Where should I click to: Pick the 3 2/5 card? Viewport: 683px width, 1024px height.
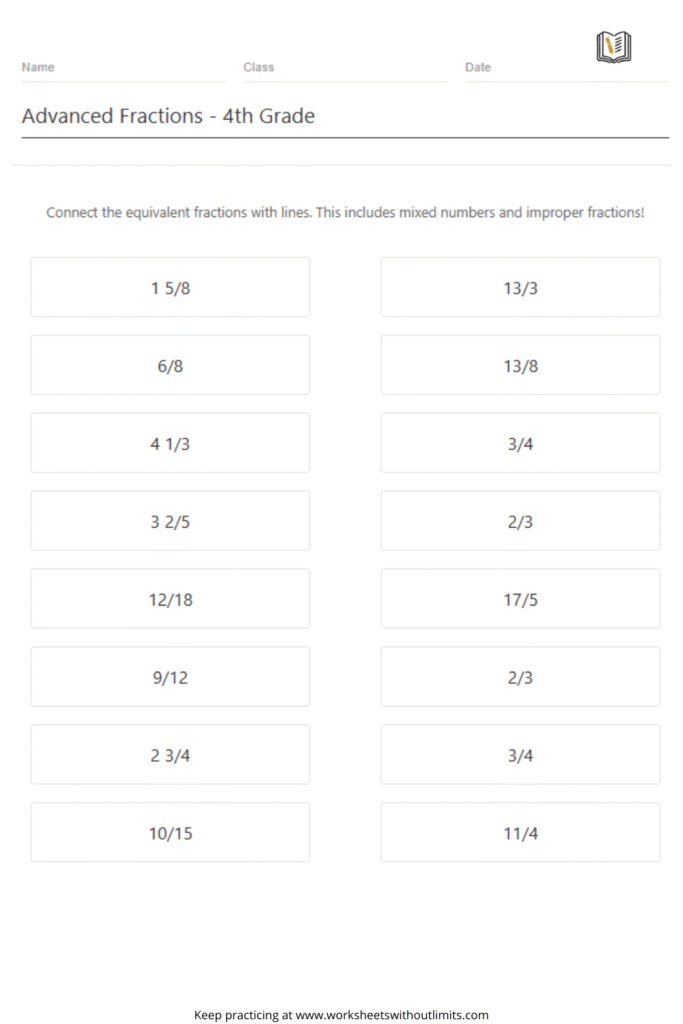point(170,521)
